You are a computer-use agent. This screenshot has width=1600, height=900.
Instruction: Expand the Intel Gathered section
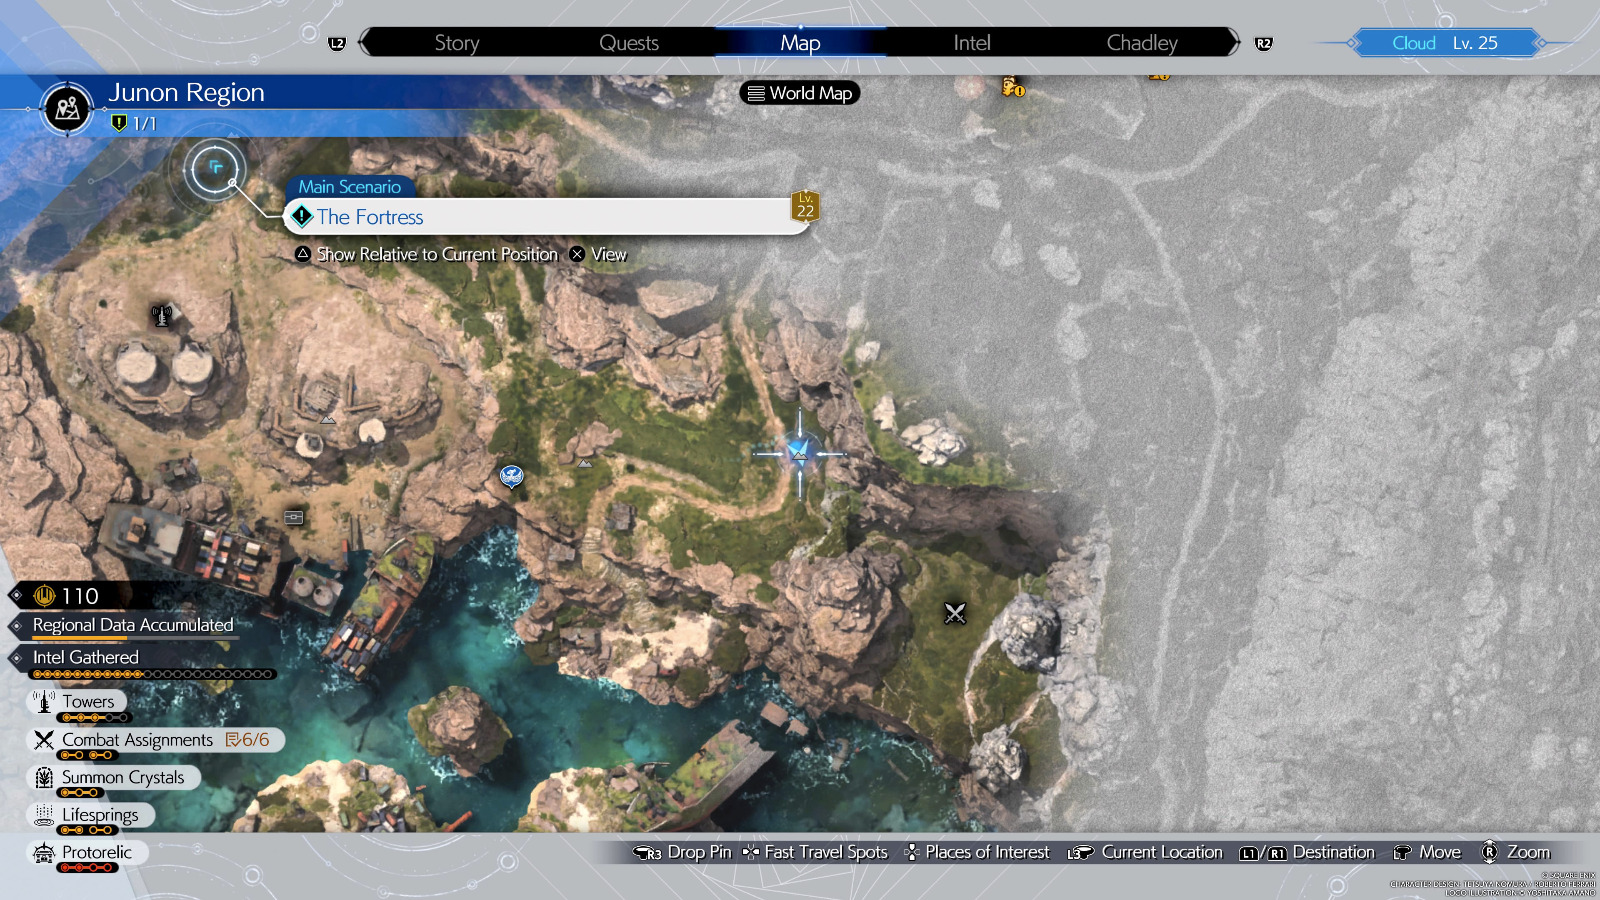pyautogui.click(x=84, y=657)
